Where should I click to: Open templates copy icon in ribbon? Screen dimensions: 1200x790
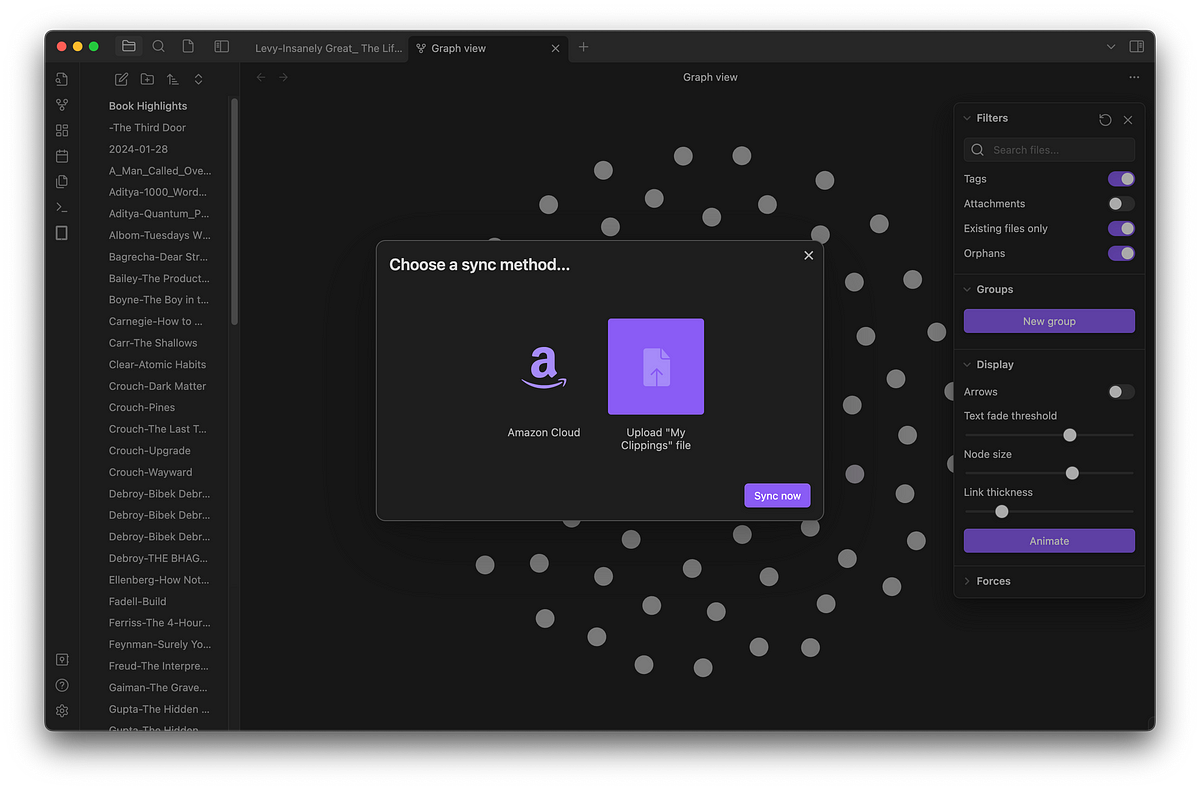tap(62, 181)
